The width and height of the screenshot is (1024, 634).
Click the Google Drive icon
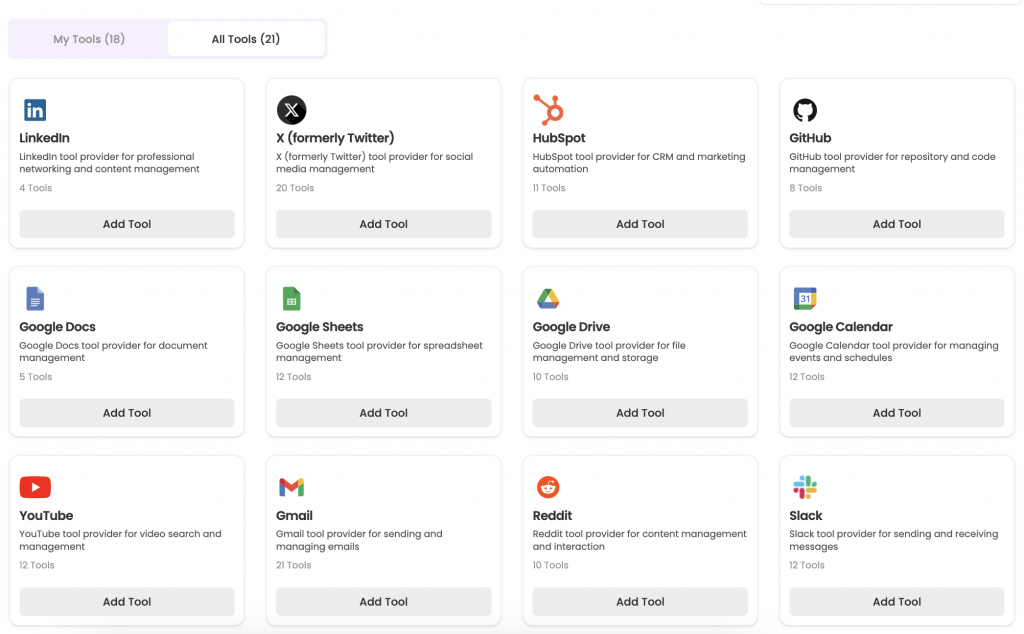tap(548, 298)
